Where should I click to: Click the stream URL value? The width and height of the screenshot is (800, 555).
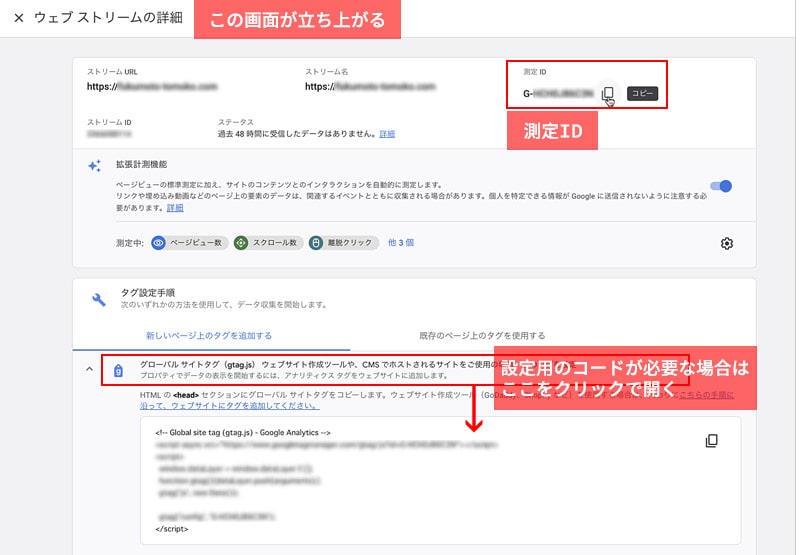click(152, 87)
